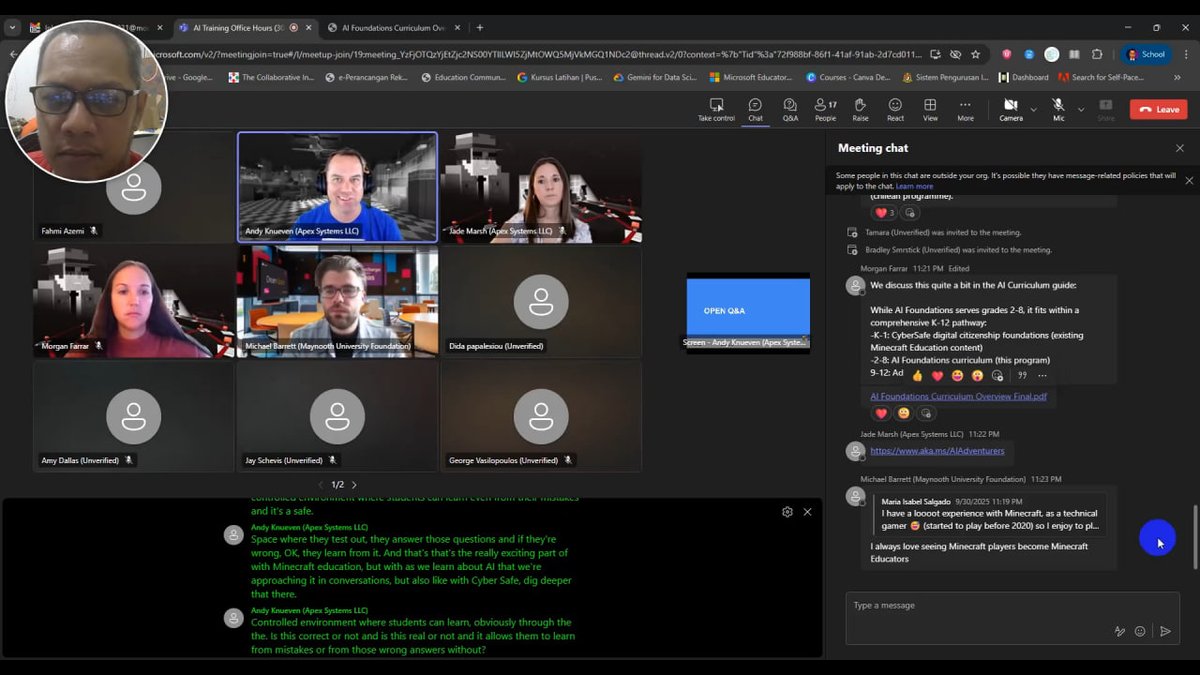React with surprised emoji in hover bar
This screenshot has height=675, width=1200.
click(x=977, y=376)
